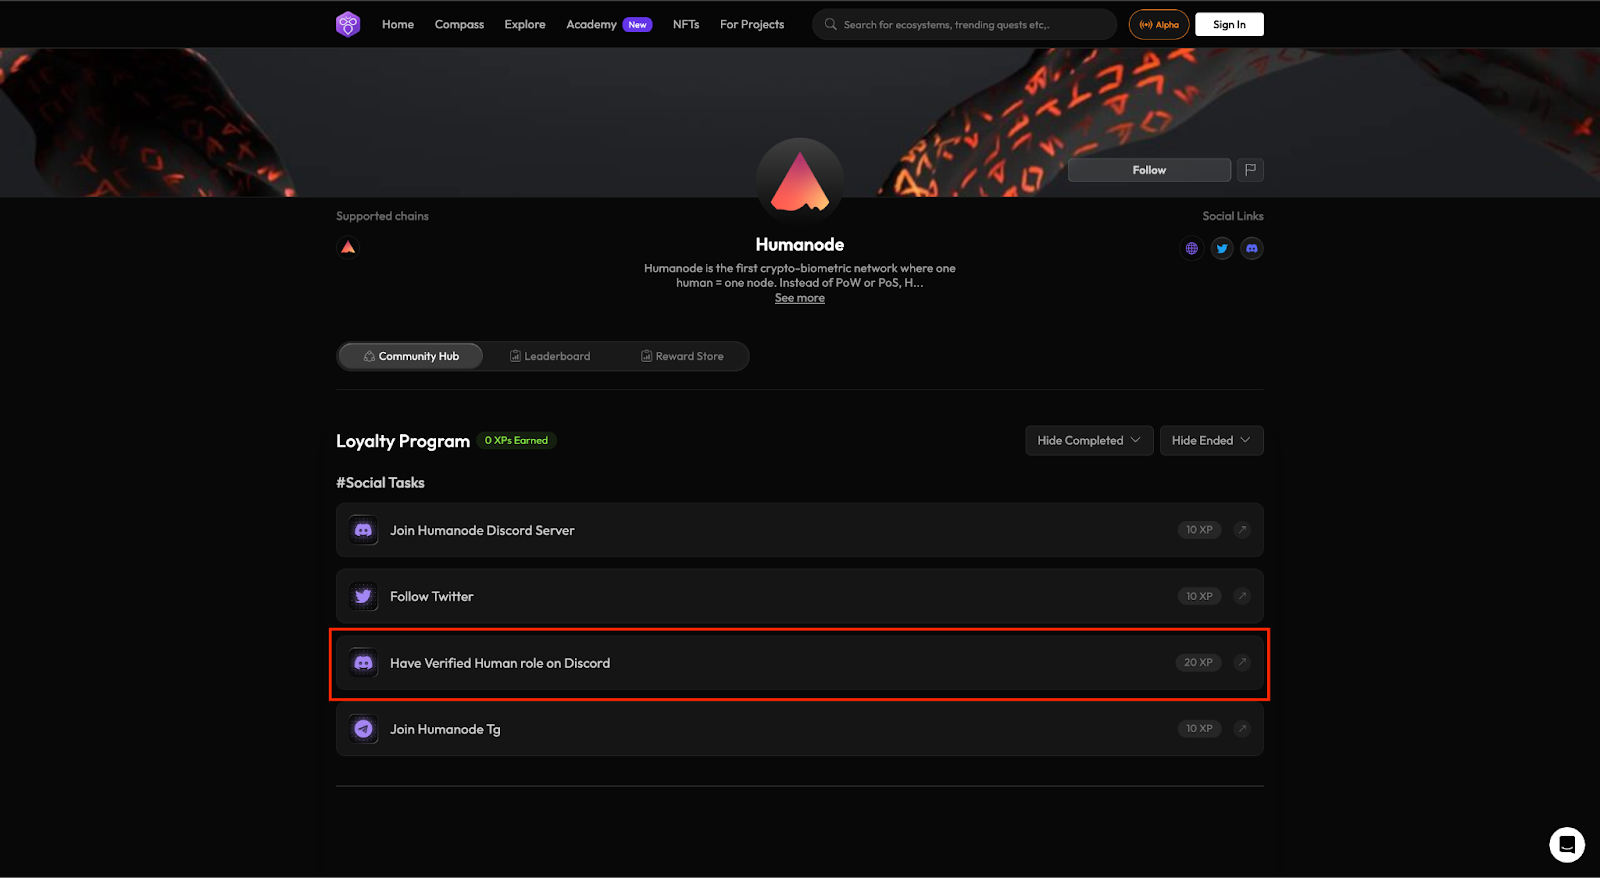Click Join Humanode Discord Server task
The image size is (1600, 878).
tap(800, 530)
